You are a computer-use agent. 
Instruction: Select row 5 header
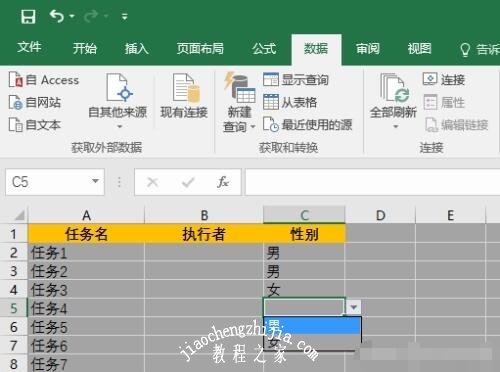[13, 308]
